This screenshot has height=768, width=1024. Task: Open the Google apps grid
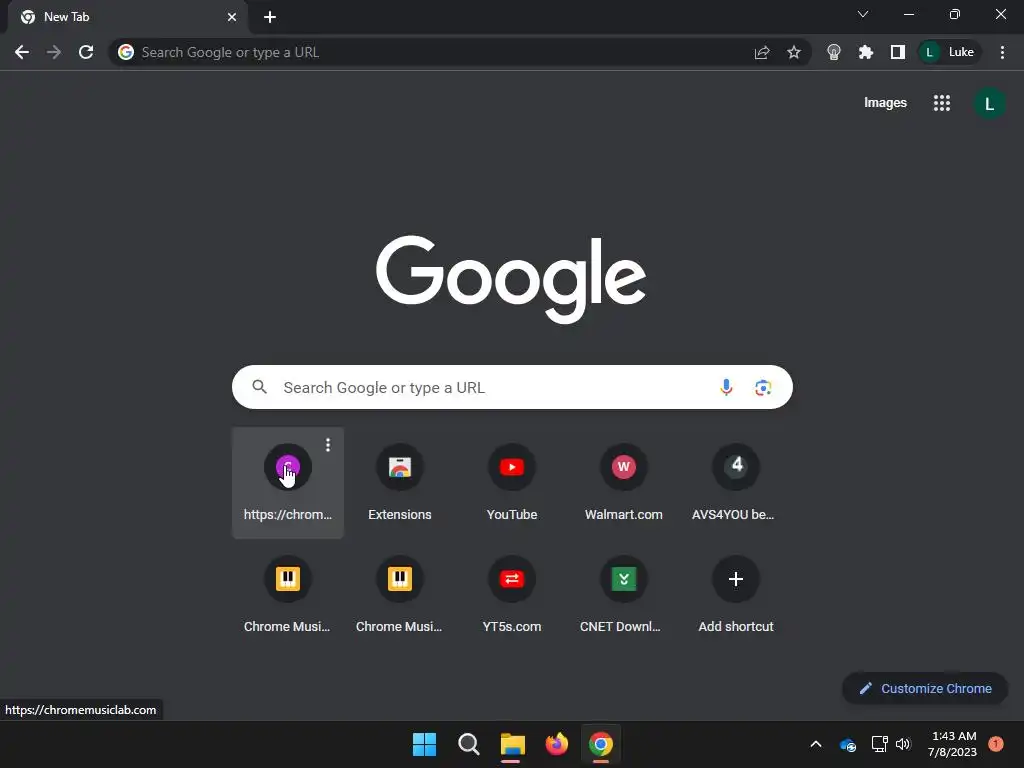(941, 103)
